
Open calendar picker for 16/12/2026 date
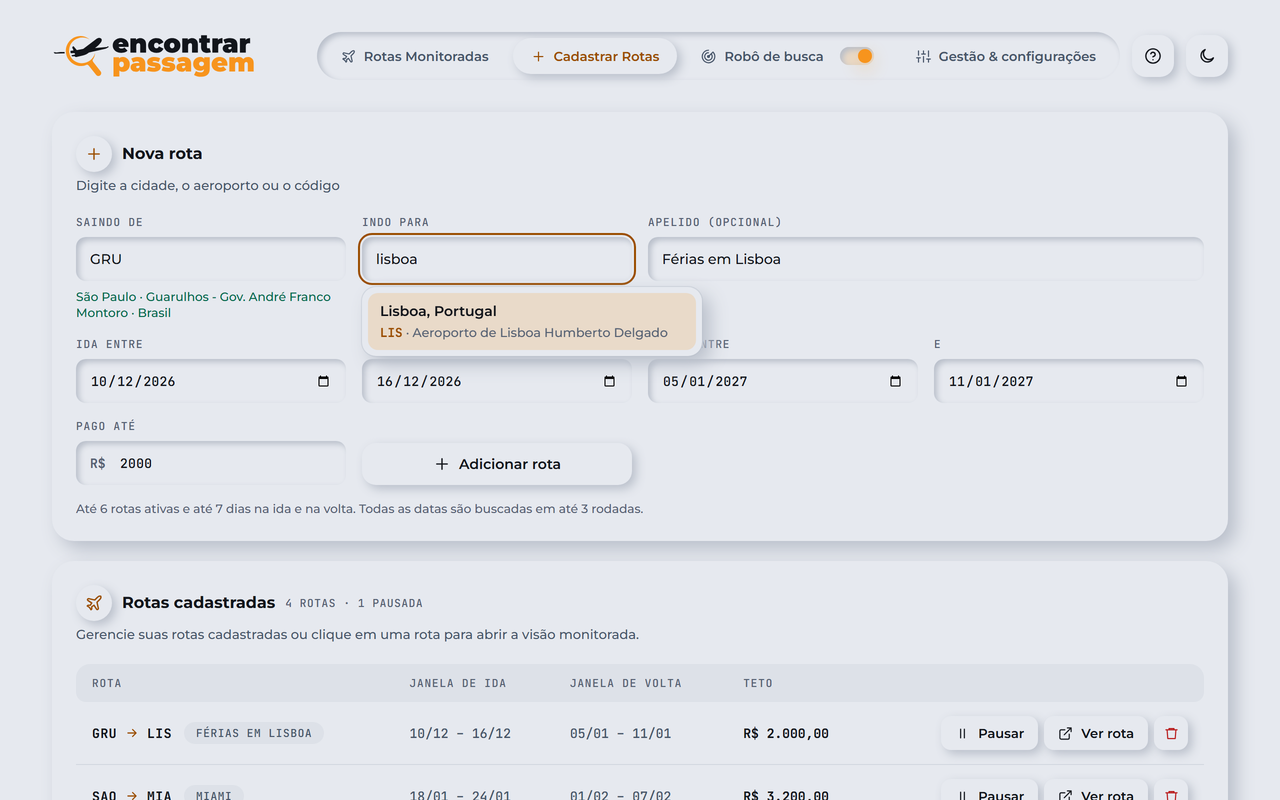(609, 381)
